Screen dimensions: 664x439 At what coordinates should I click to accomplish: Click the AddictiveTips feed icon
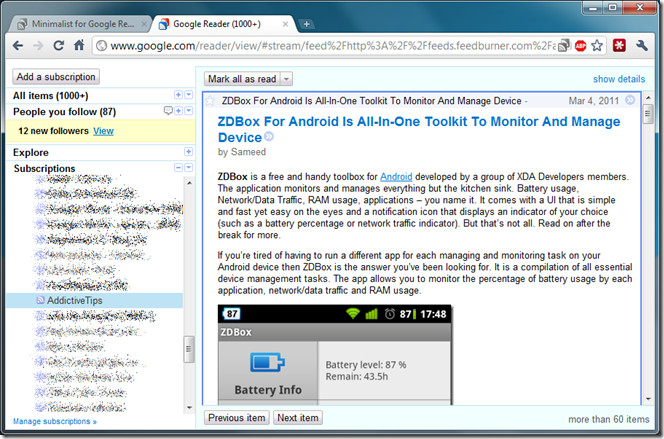[40, 300]
